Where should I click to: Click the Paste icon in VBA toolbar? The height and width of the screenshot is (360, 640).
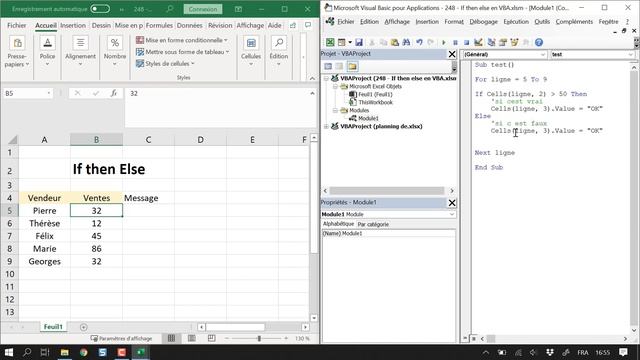(x=395, y=42)
